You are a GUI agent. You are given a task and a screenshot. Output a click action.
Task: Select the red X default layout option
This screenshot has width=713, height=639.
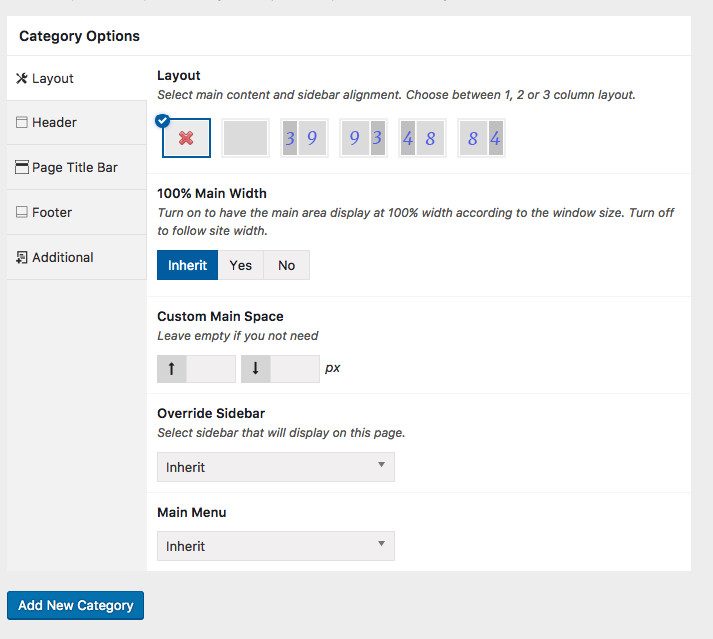tap(186, 138)
